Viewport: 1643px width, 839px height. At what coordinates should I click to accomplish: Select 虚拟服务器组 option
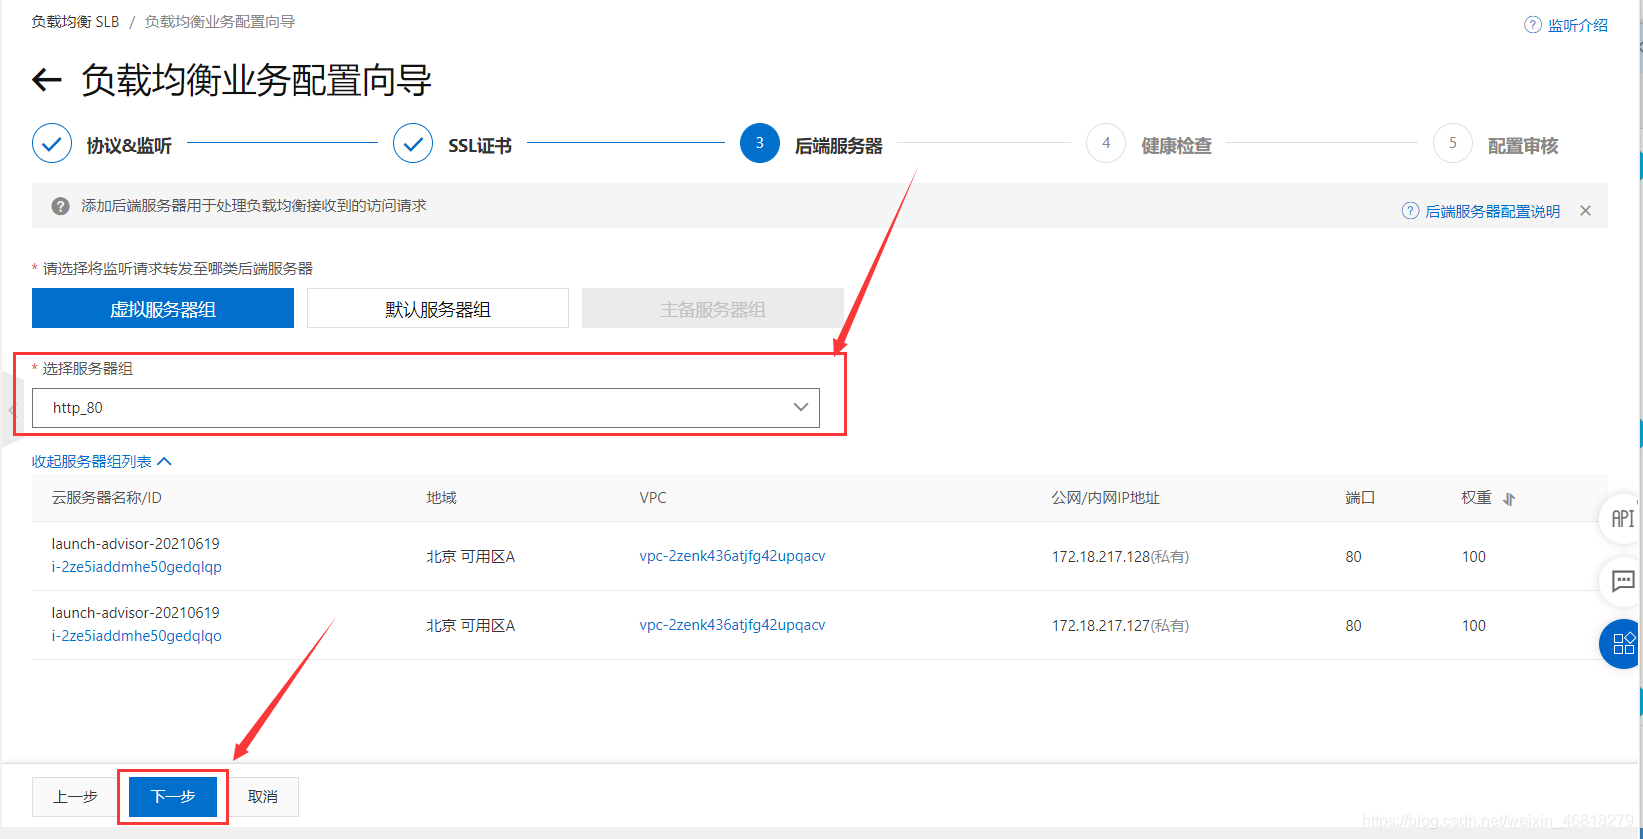[163, 308]
